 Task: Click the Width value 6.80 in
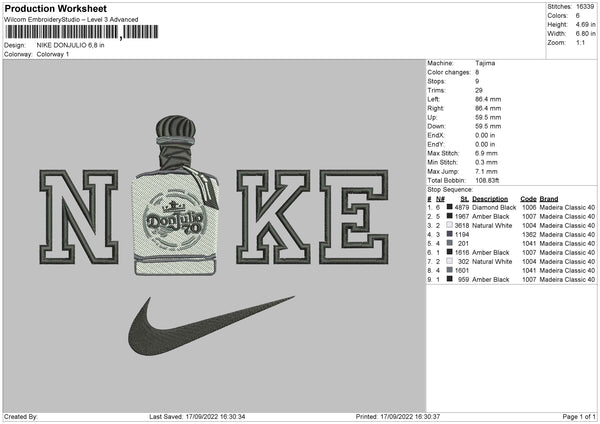point(585,34)
